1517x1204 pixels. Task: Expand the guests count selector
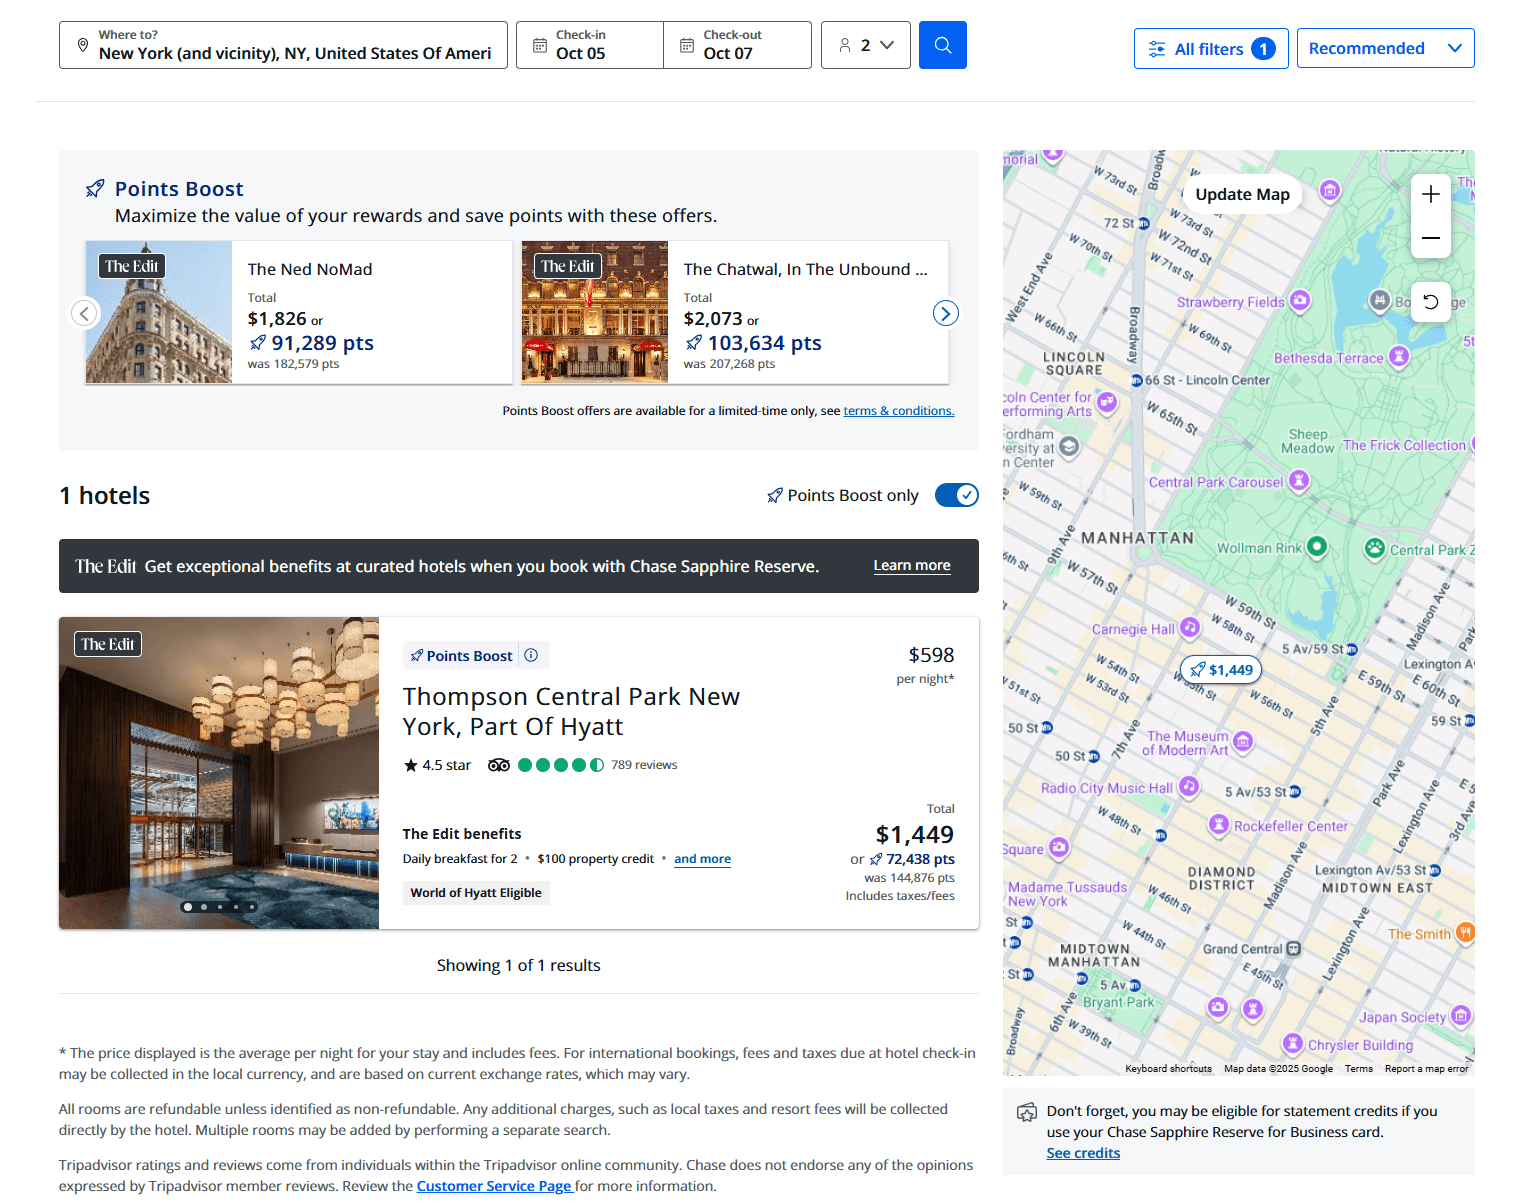click(865, 45)
